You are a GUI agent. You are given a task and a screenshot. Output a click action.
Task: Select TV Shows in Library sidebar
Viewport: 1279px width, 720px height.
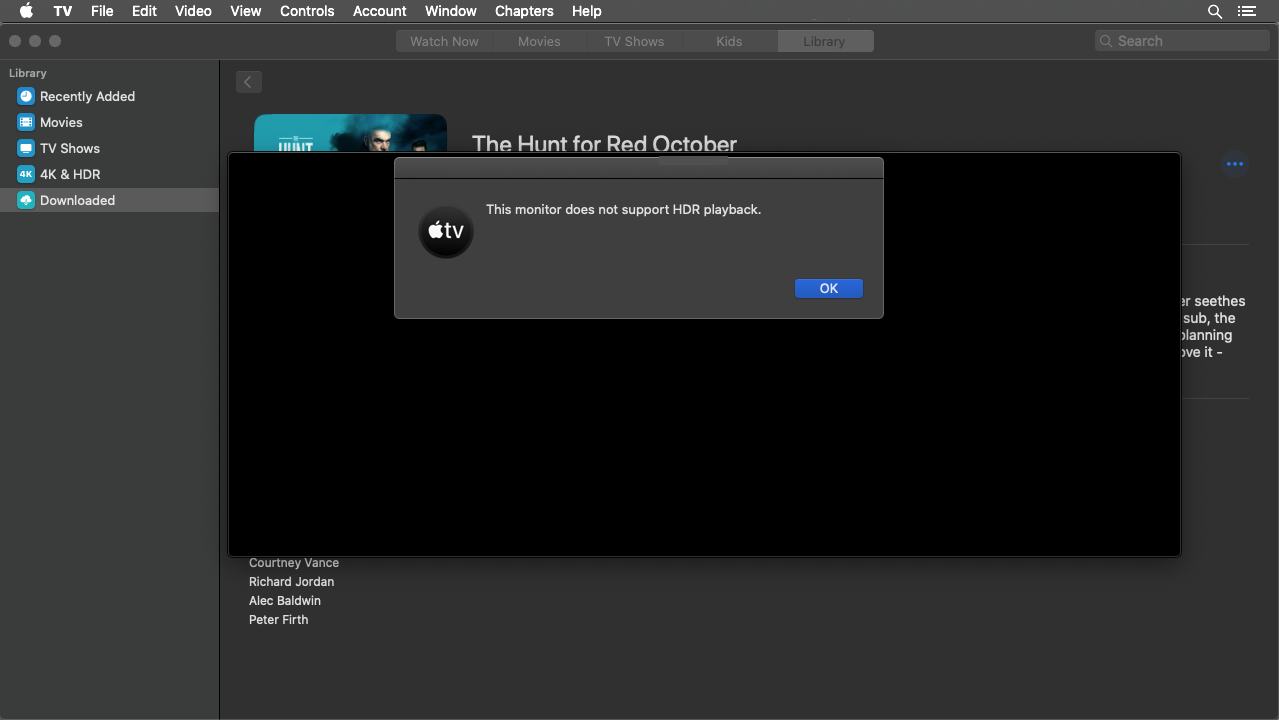click(109, 148)
